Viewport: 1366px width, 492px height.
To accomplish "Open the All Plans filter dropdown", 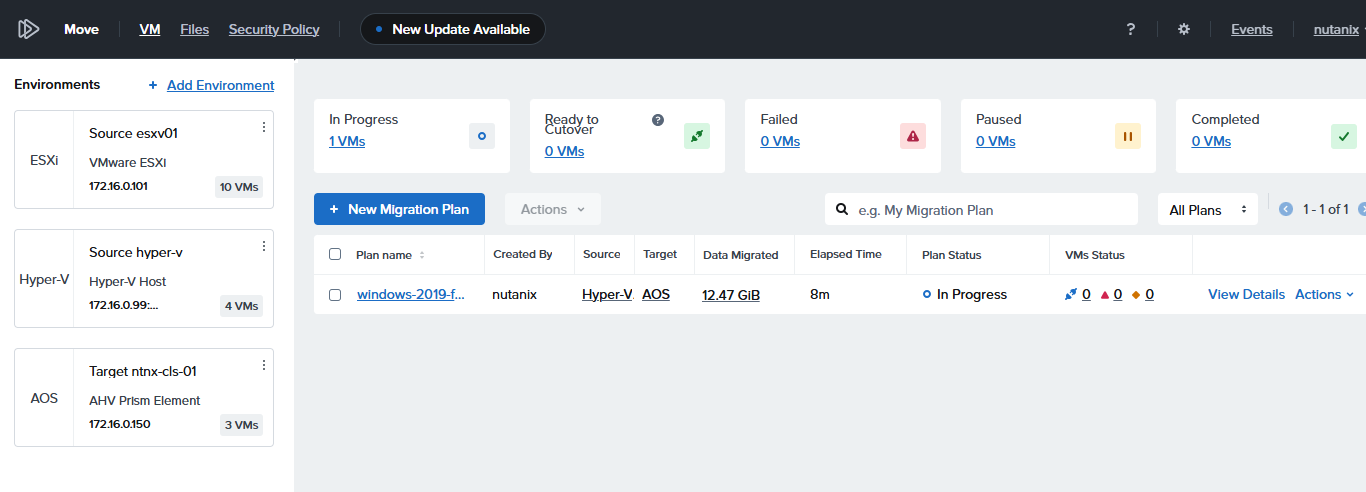I will coord(1207,210).
